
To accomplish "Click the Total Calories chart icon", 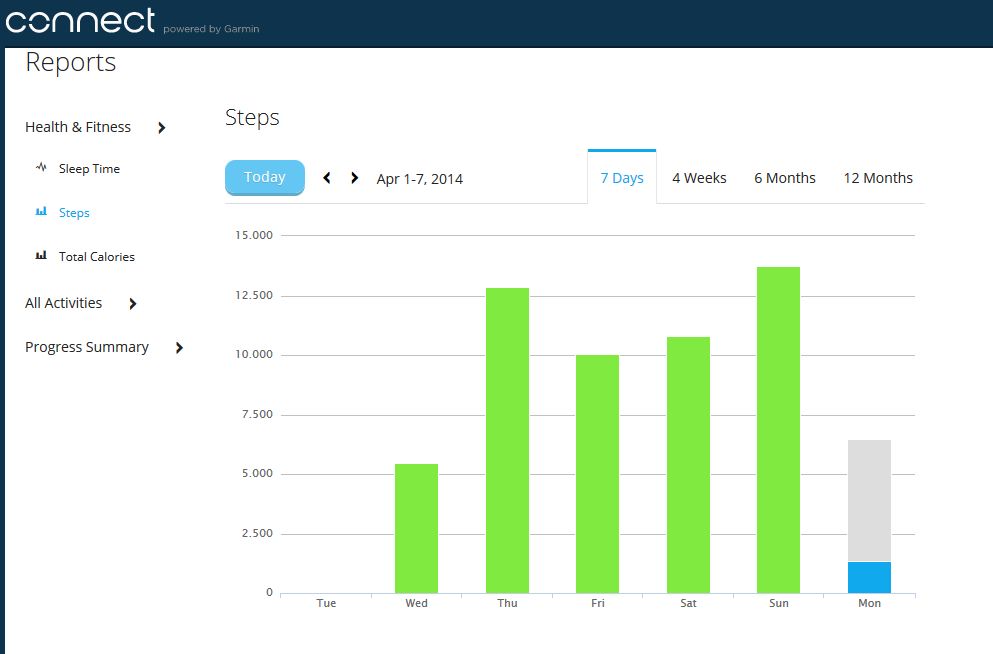I will click(41, 255).
